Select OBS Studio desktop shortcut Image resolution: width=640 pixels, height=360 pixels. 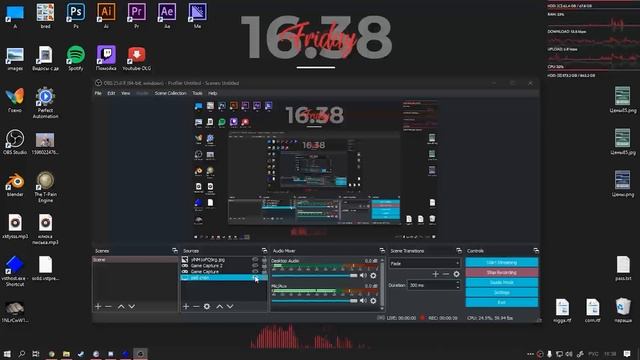pyautogui.click(x=15, y=142)
